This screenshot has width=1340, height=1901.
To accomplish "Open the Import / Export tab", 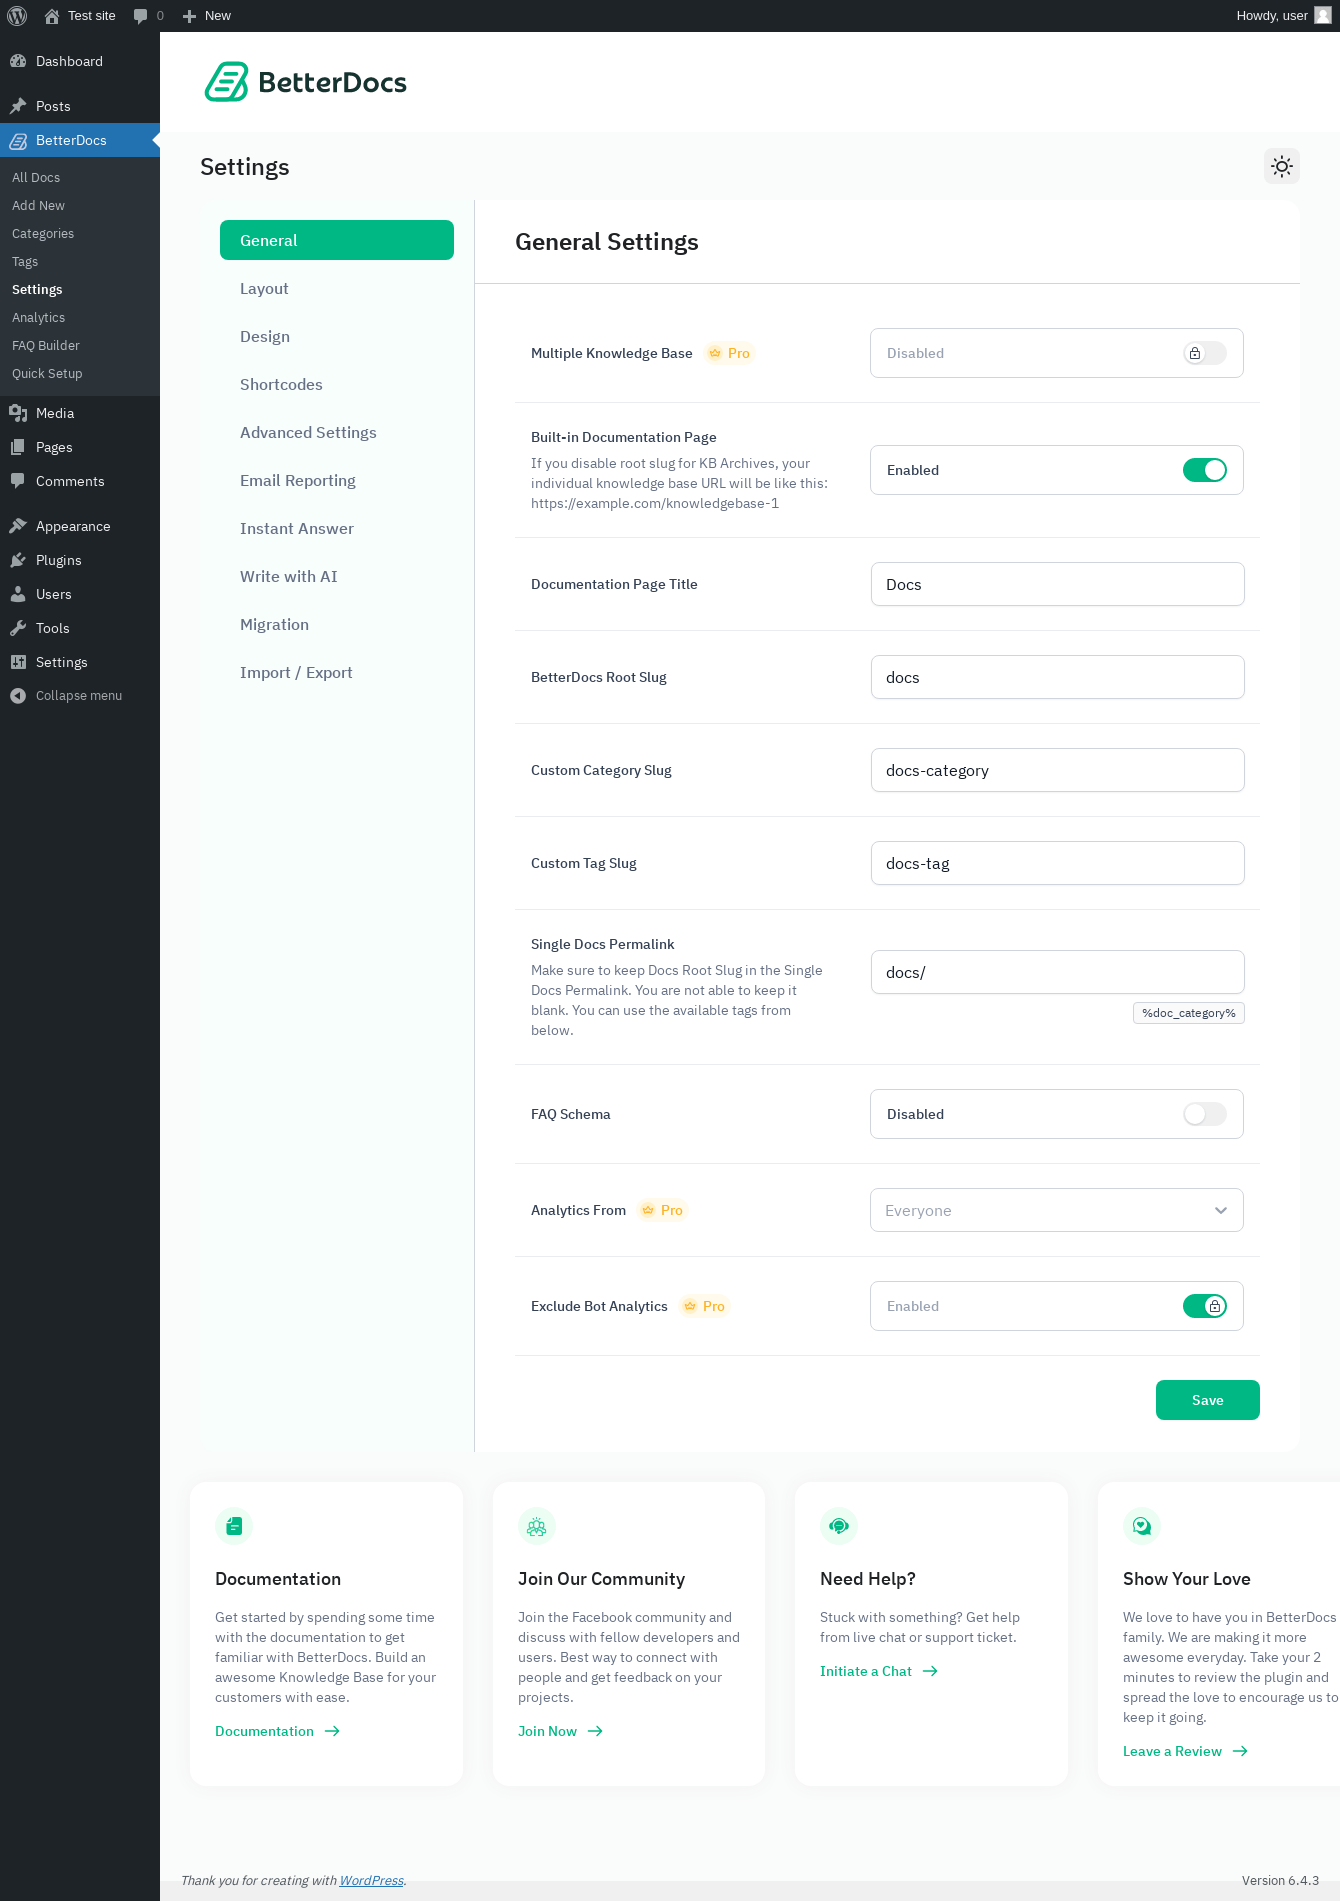I will point(337,672).
